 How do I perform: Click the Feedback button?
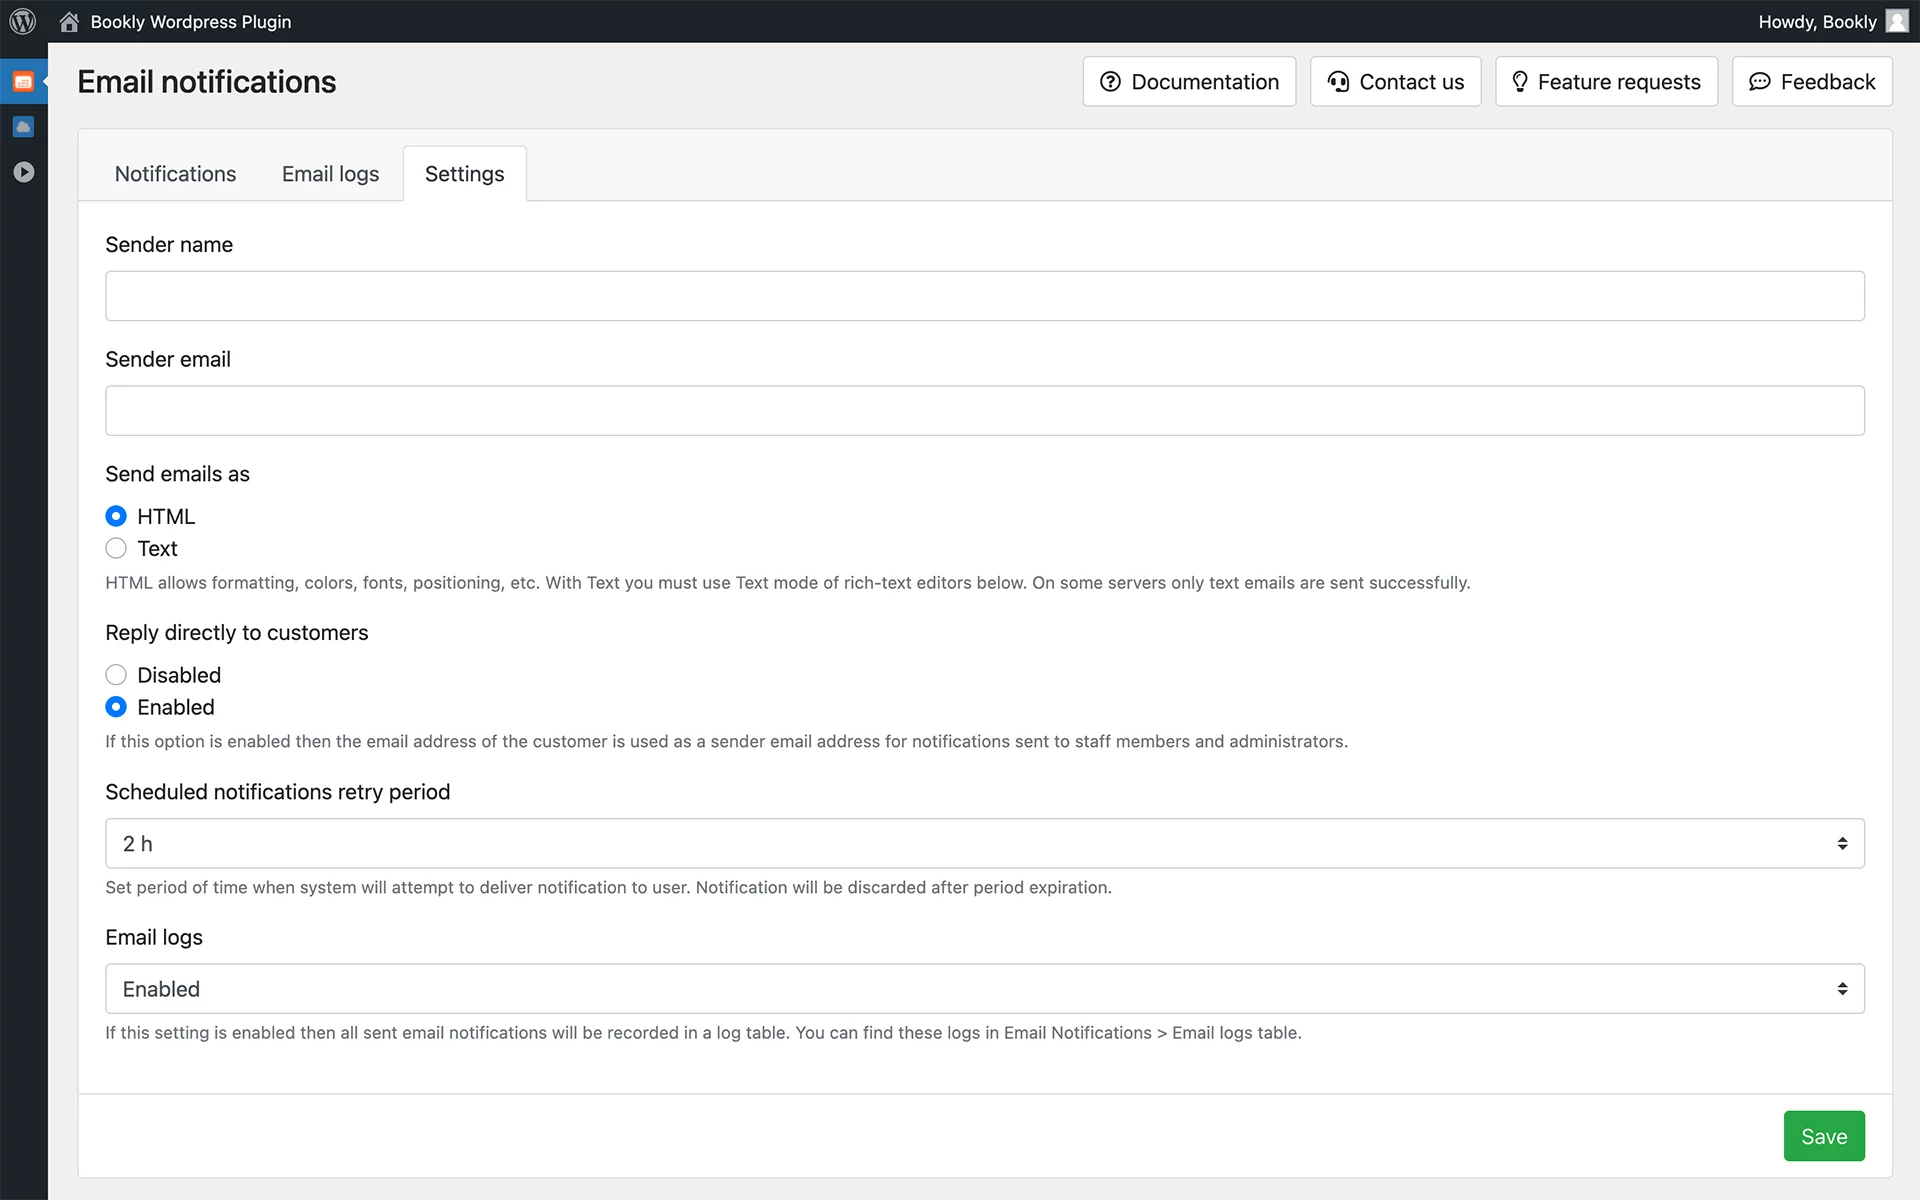coord(1812,82)
